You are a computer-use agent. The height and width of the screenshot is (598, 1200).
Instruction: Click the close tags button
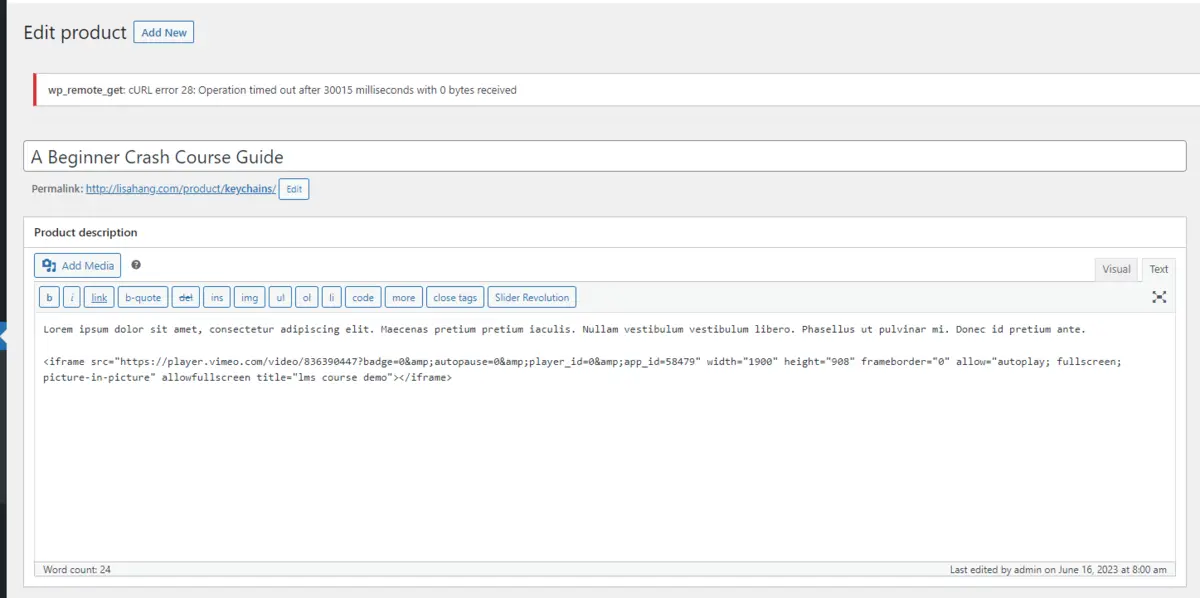click(455, 297)
